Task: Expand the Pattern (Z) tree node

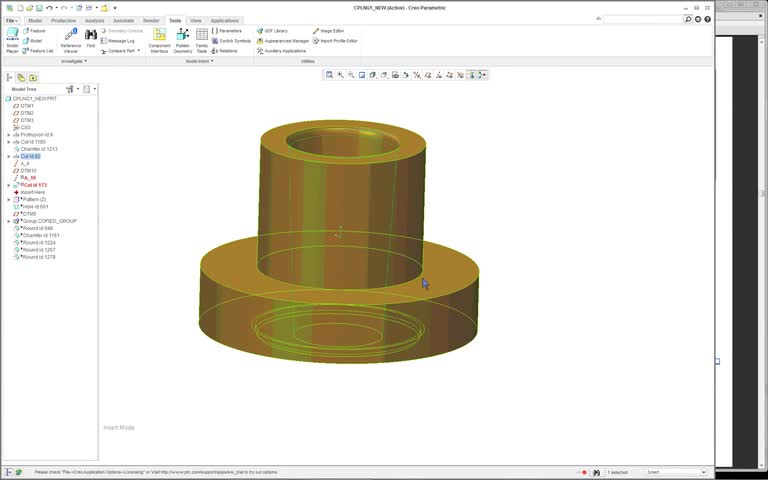Action: pyautogui.click(x=9, y=200)
